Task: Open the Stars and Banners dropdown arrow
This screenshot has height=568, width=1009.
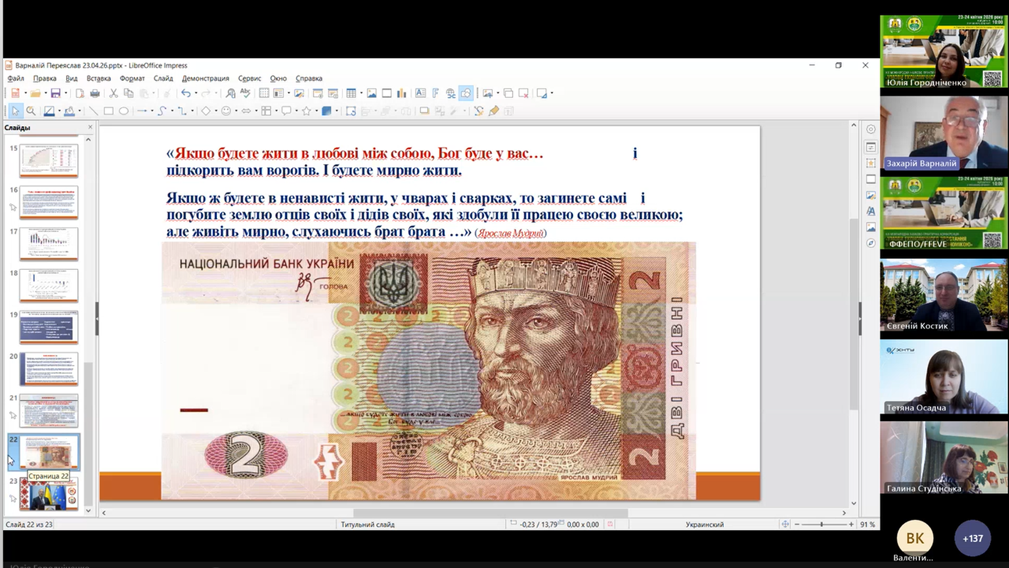Action: [x=316, y=111]
